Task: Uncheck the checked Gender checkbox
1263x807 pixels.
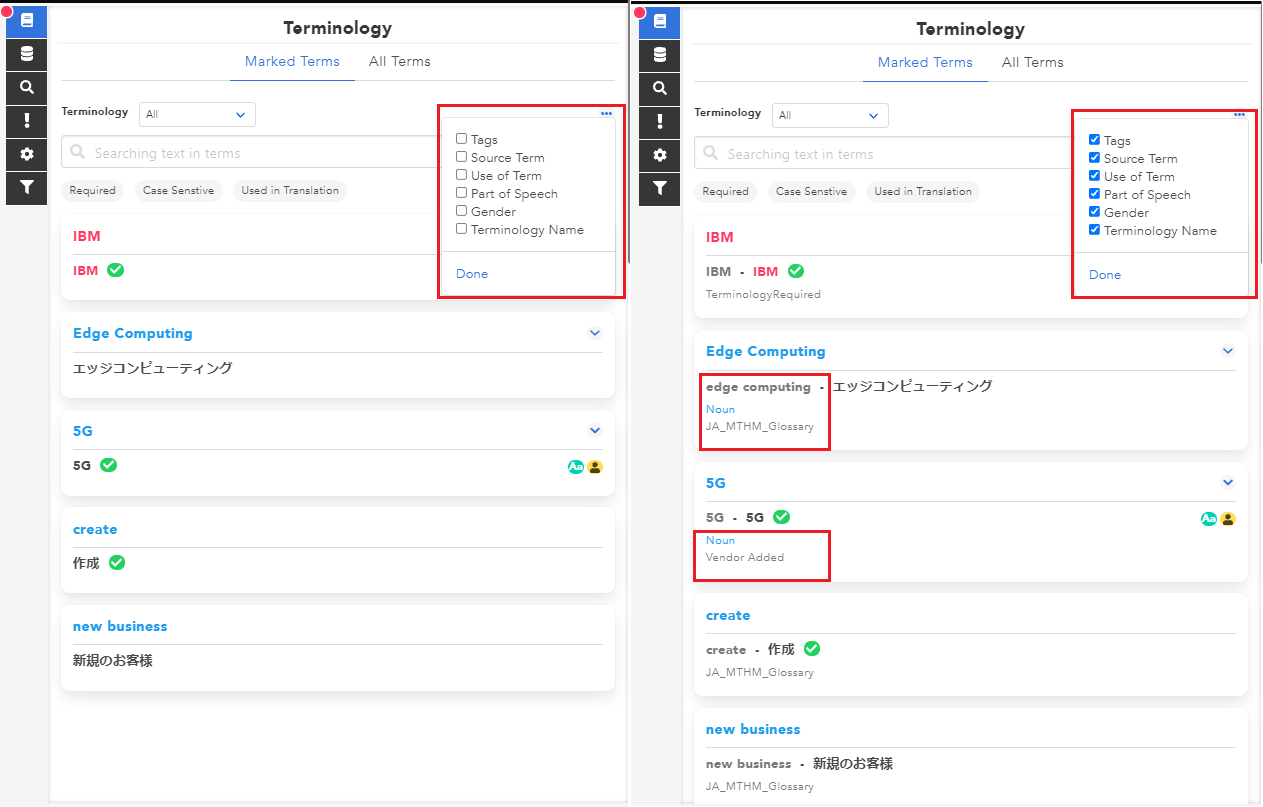Action: coord(1095,212)
